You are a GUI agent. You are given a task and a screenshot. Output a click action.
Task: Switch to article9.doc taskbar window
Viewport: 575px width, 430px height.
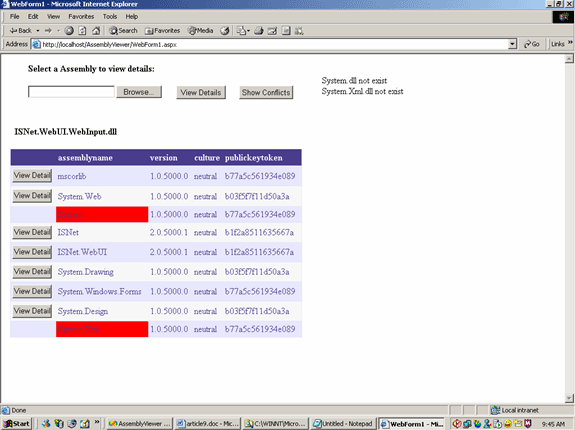(208, 424)
